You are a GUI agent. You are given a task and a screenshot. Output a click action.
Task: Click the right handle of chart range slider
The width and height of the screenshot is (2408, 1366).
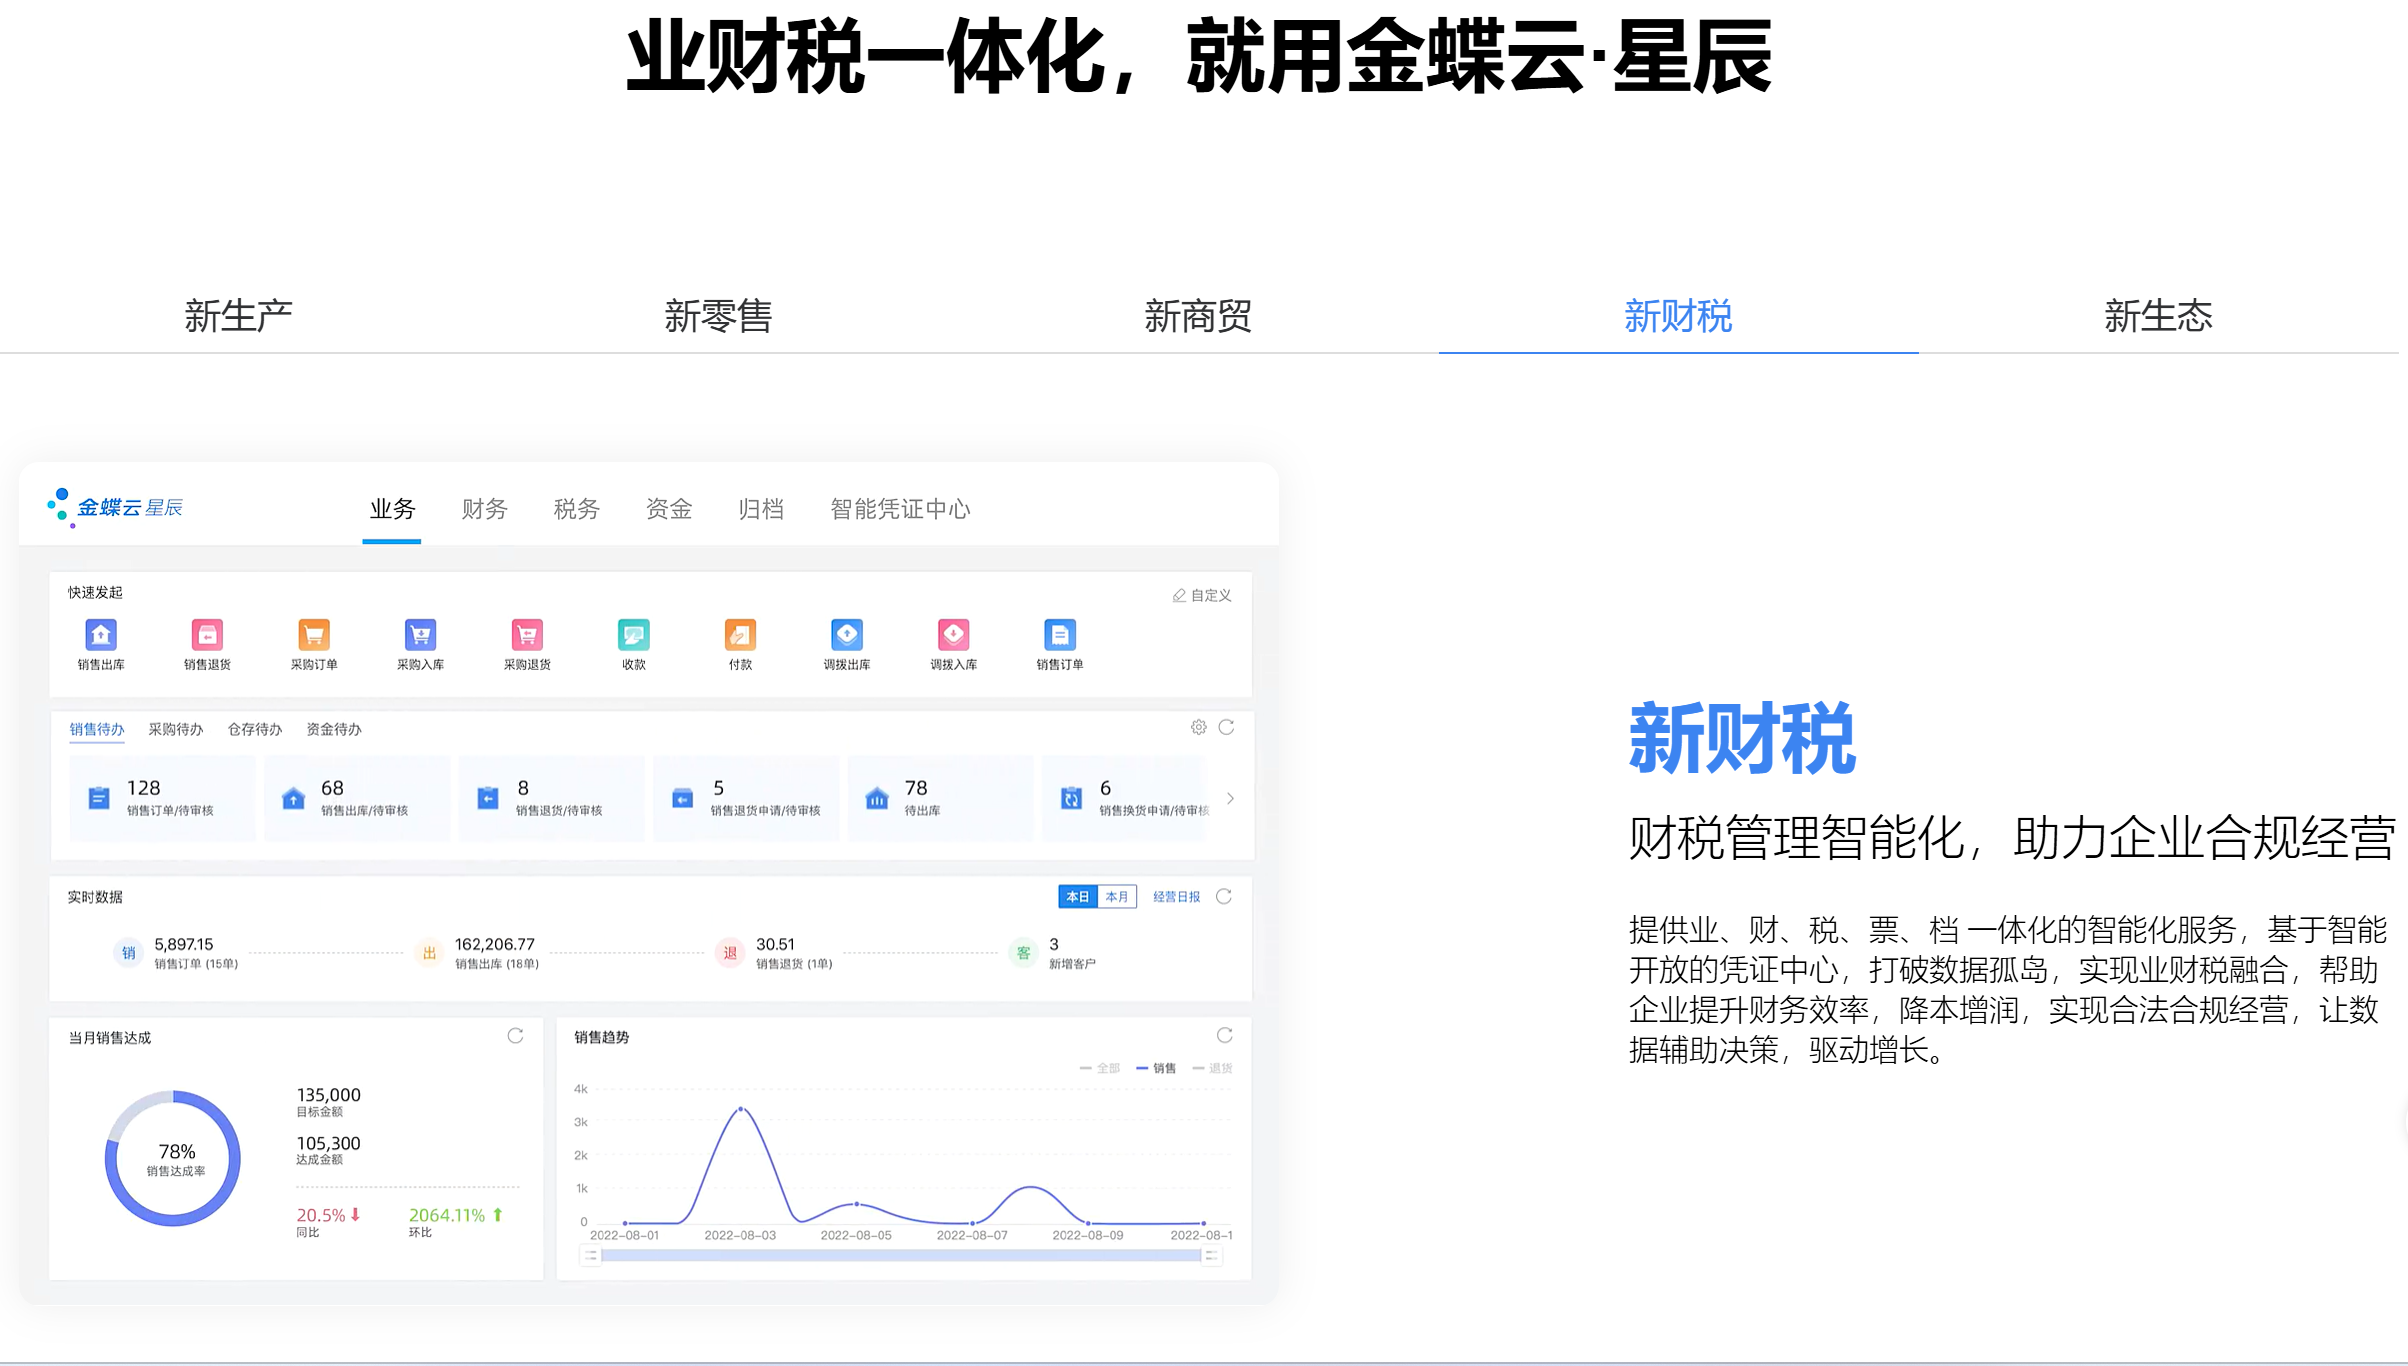coord(1211,1256)
